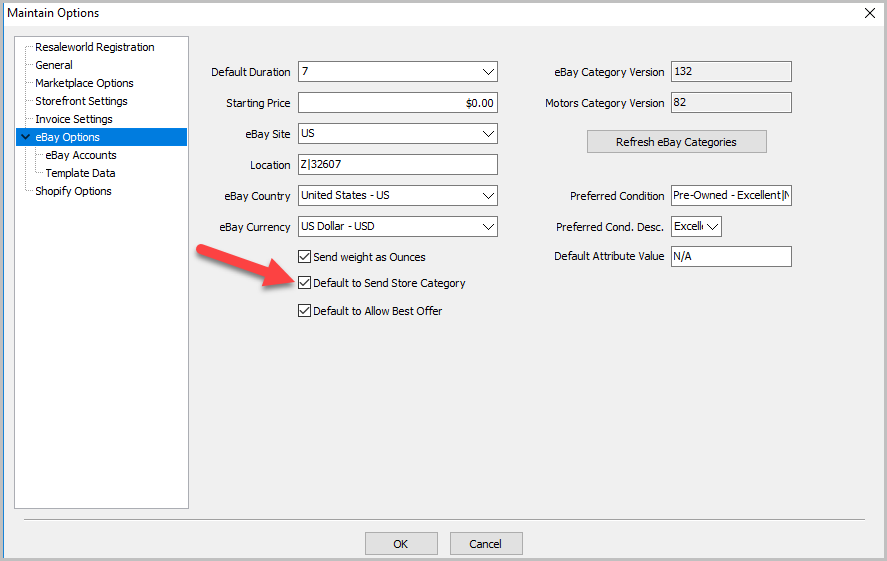Click the OK button

pyautogui.click(x=401, y=543)
